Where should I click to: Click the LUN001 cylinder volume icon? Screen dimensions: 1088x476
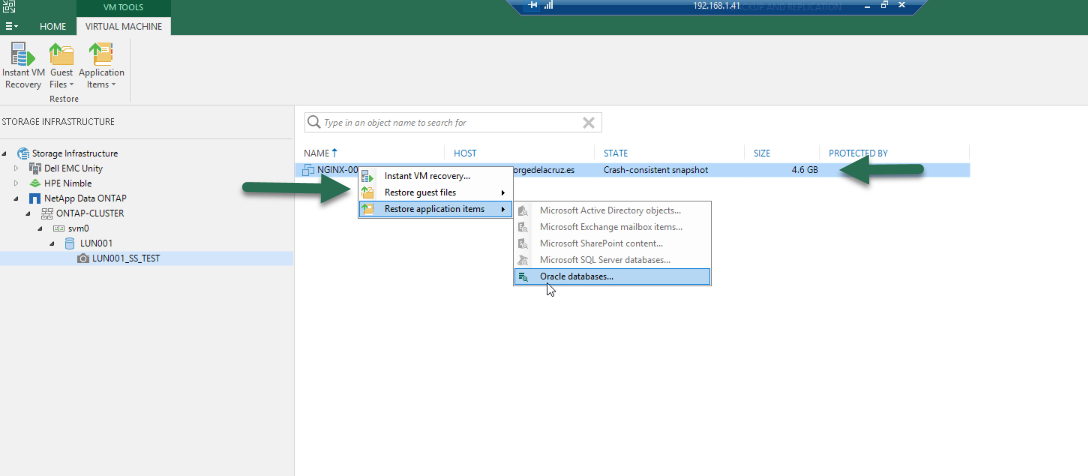pyautogui.click(x=69, y=244)
